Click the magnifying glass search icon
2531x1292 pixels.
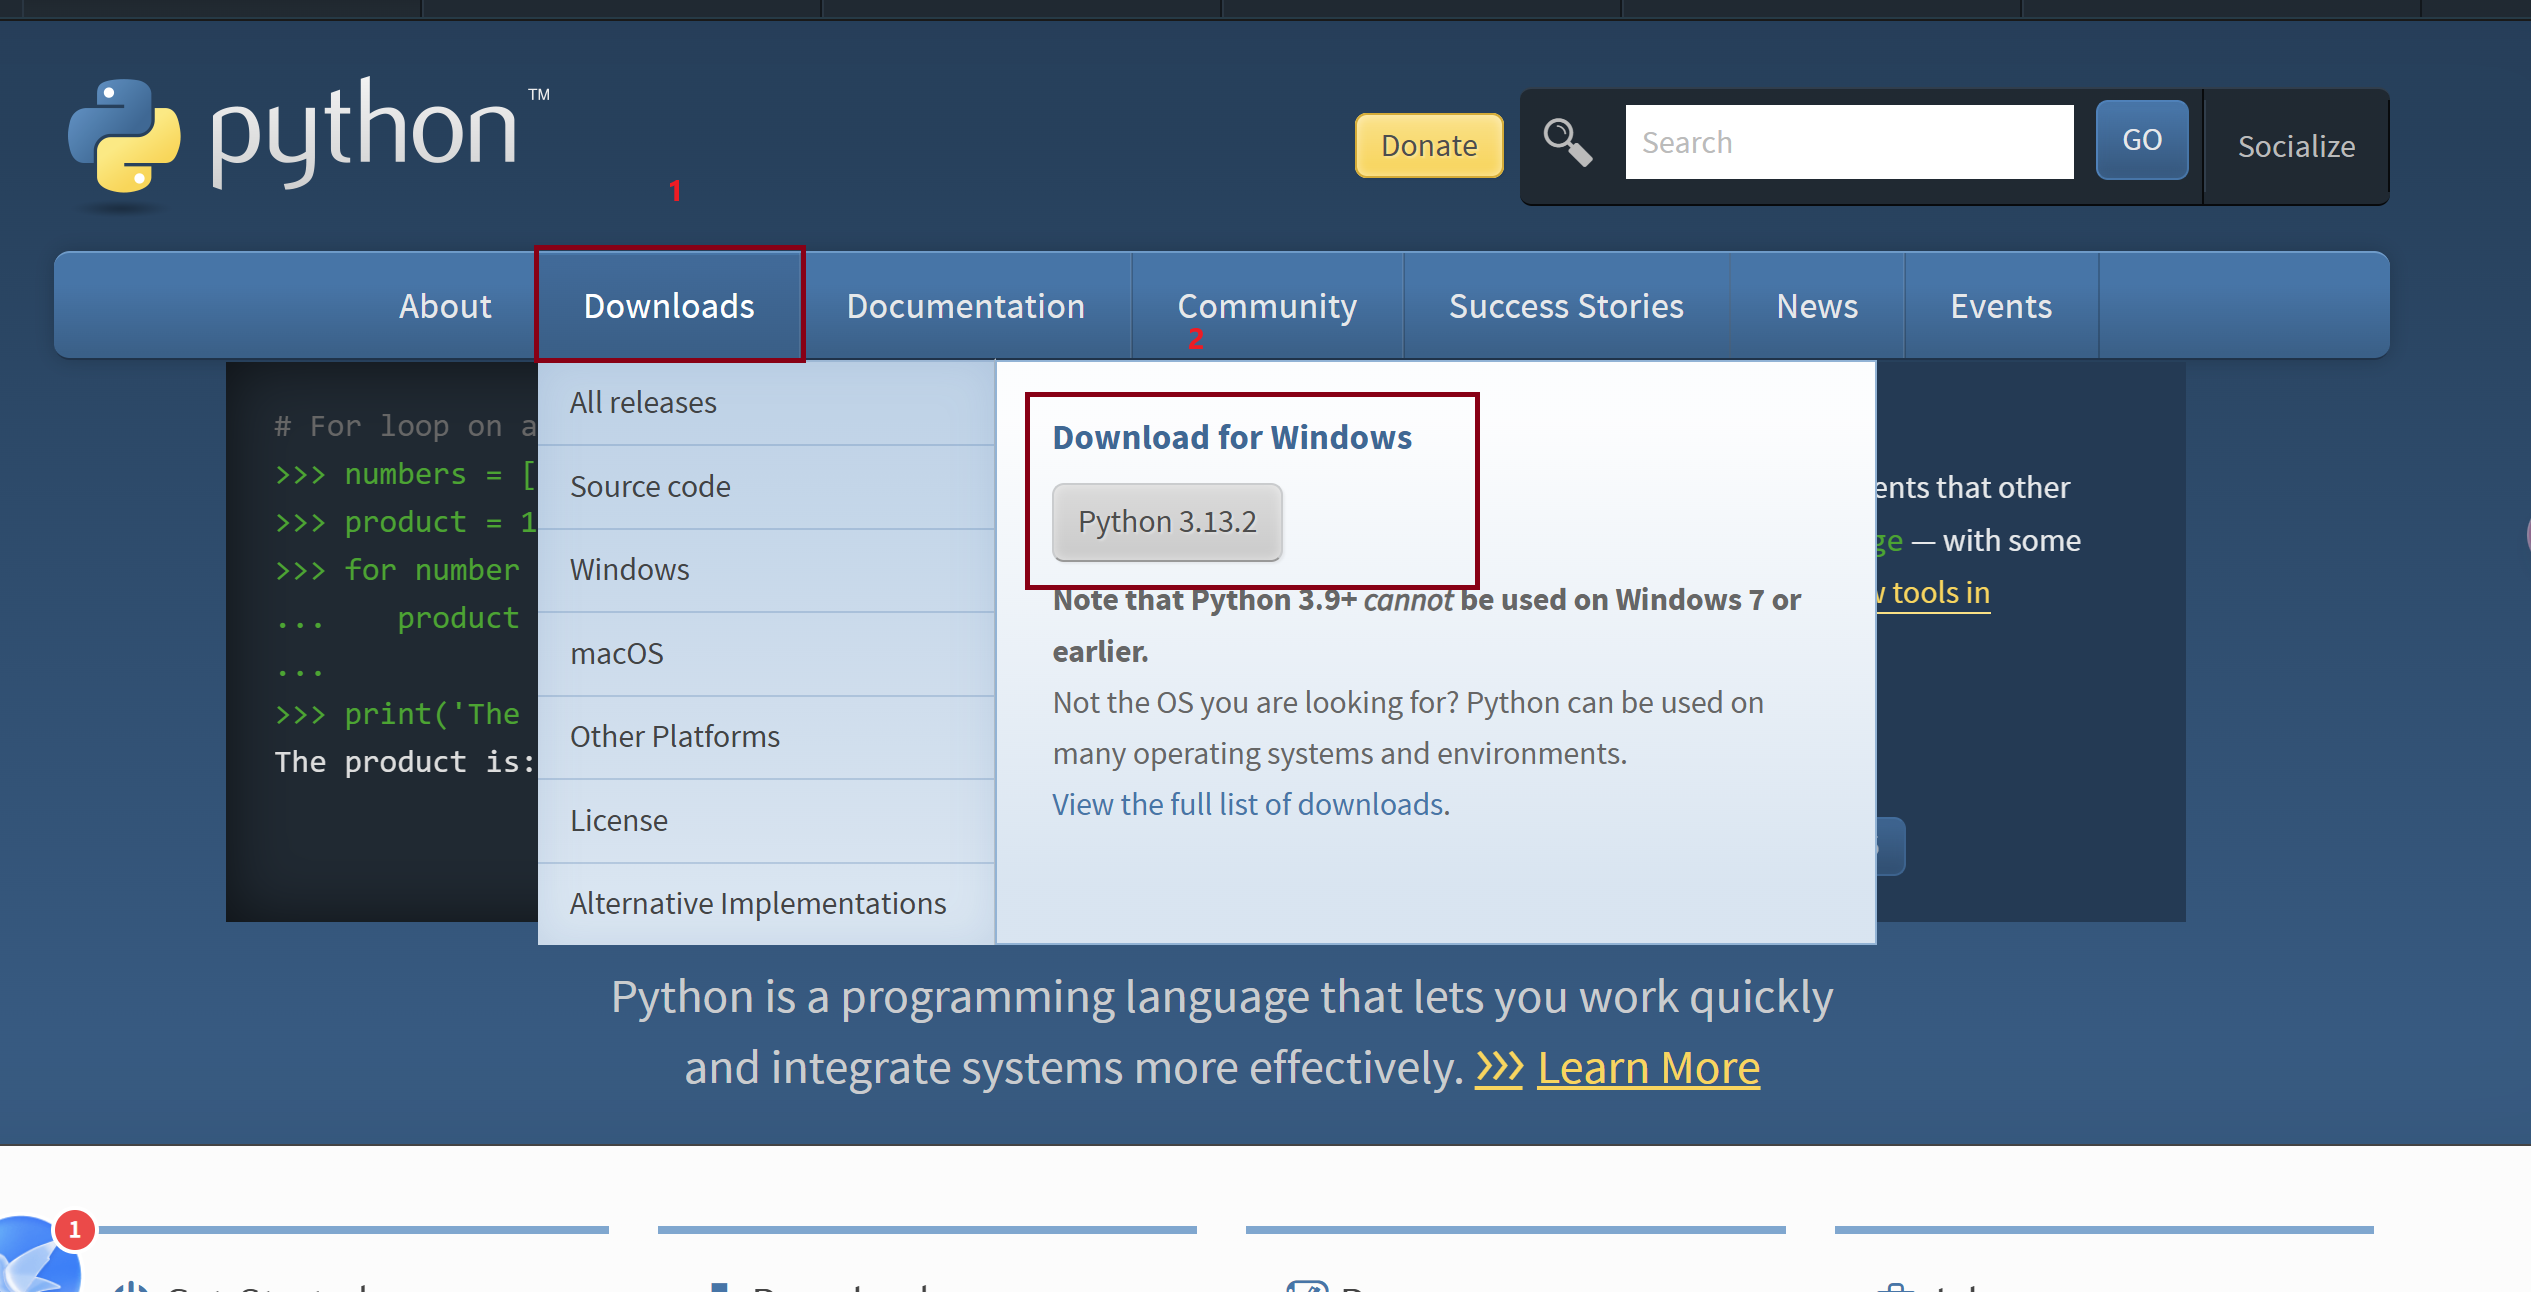click(1567, 143)
